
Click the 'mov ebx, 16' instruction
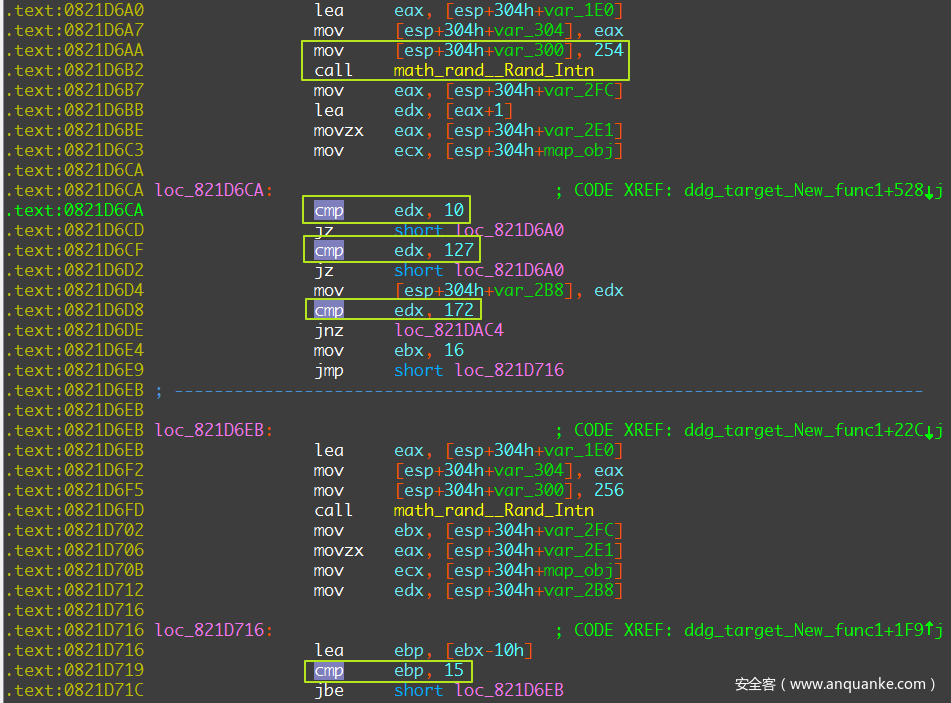click(389, 350)
